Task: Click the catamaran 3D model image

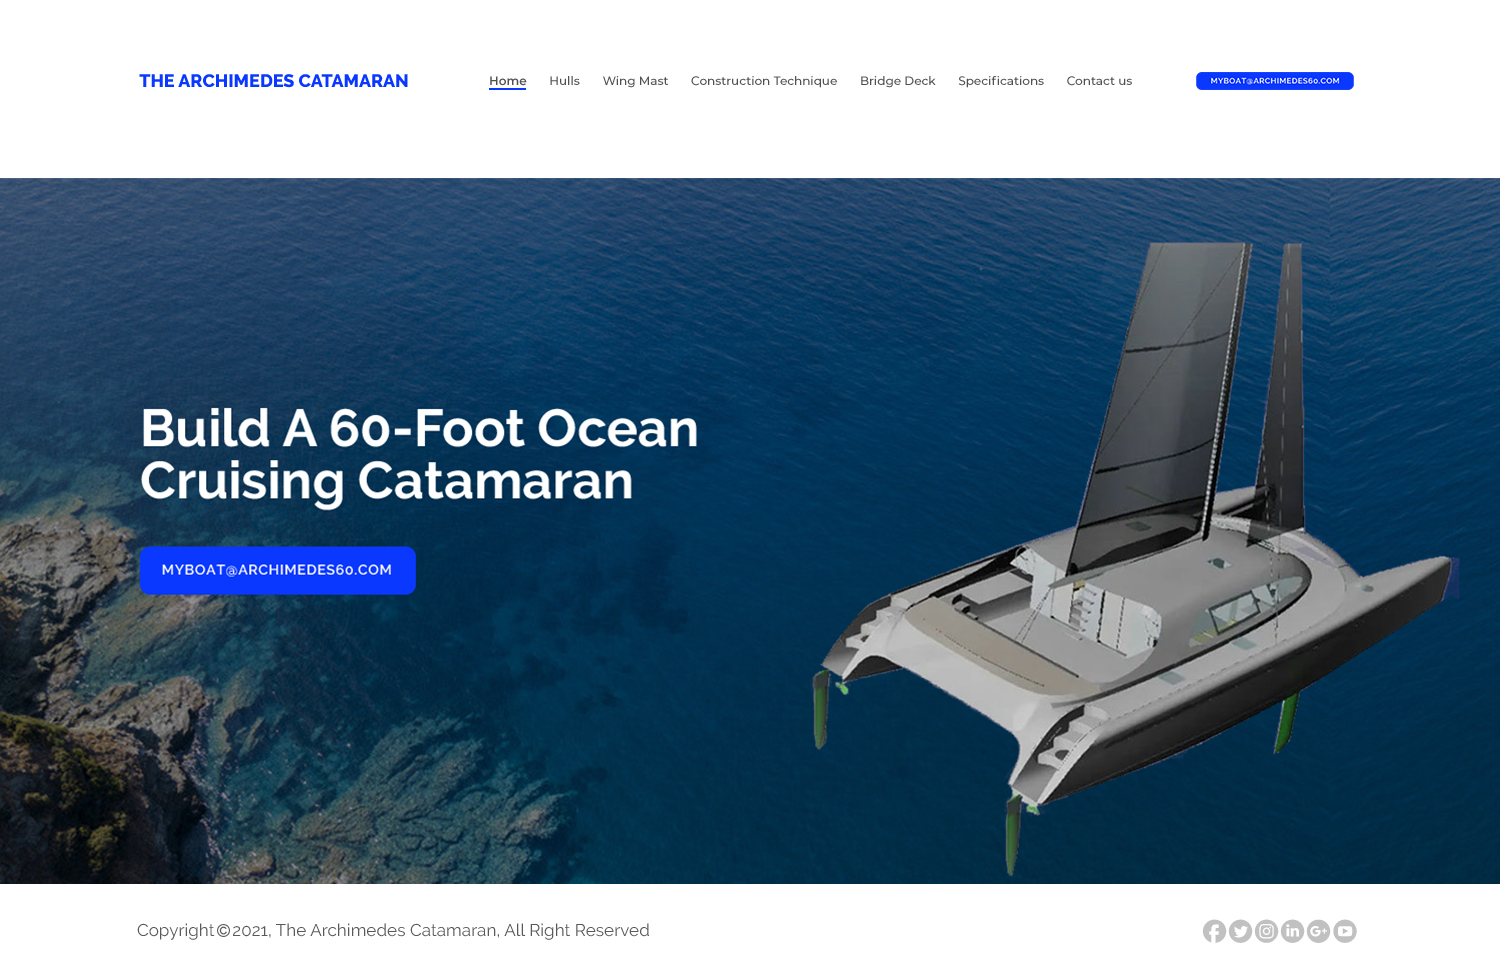Action: coord(1135,560)
